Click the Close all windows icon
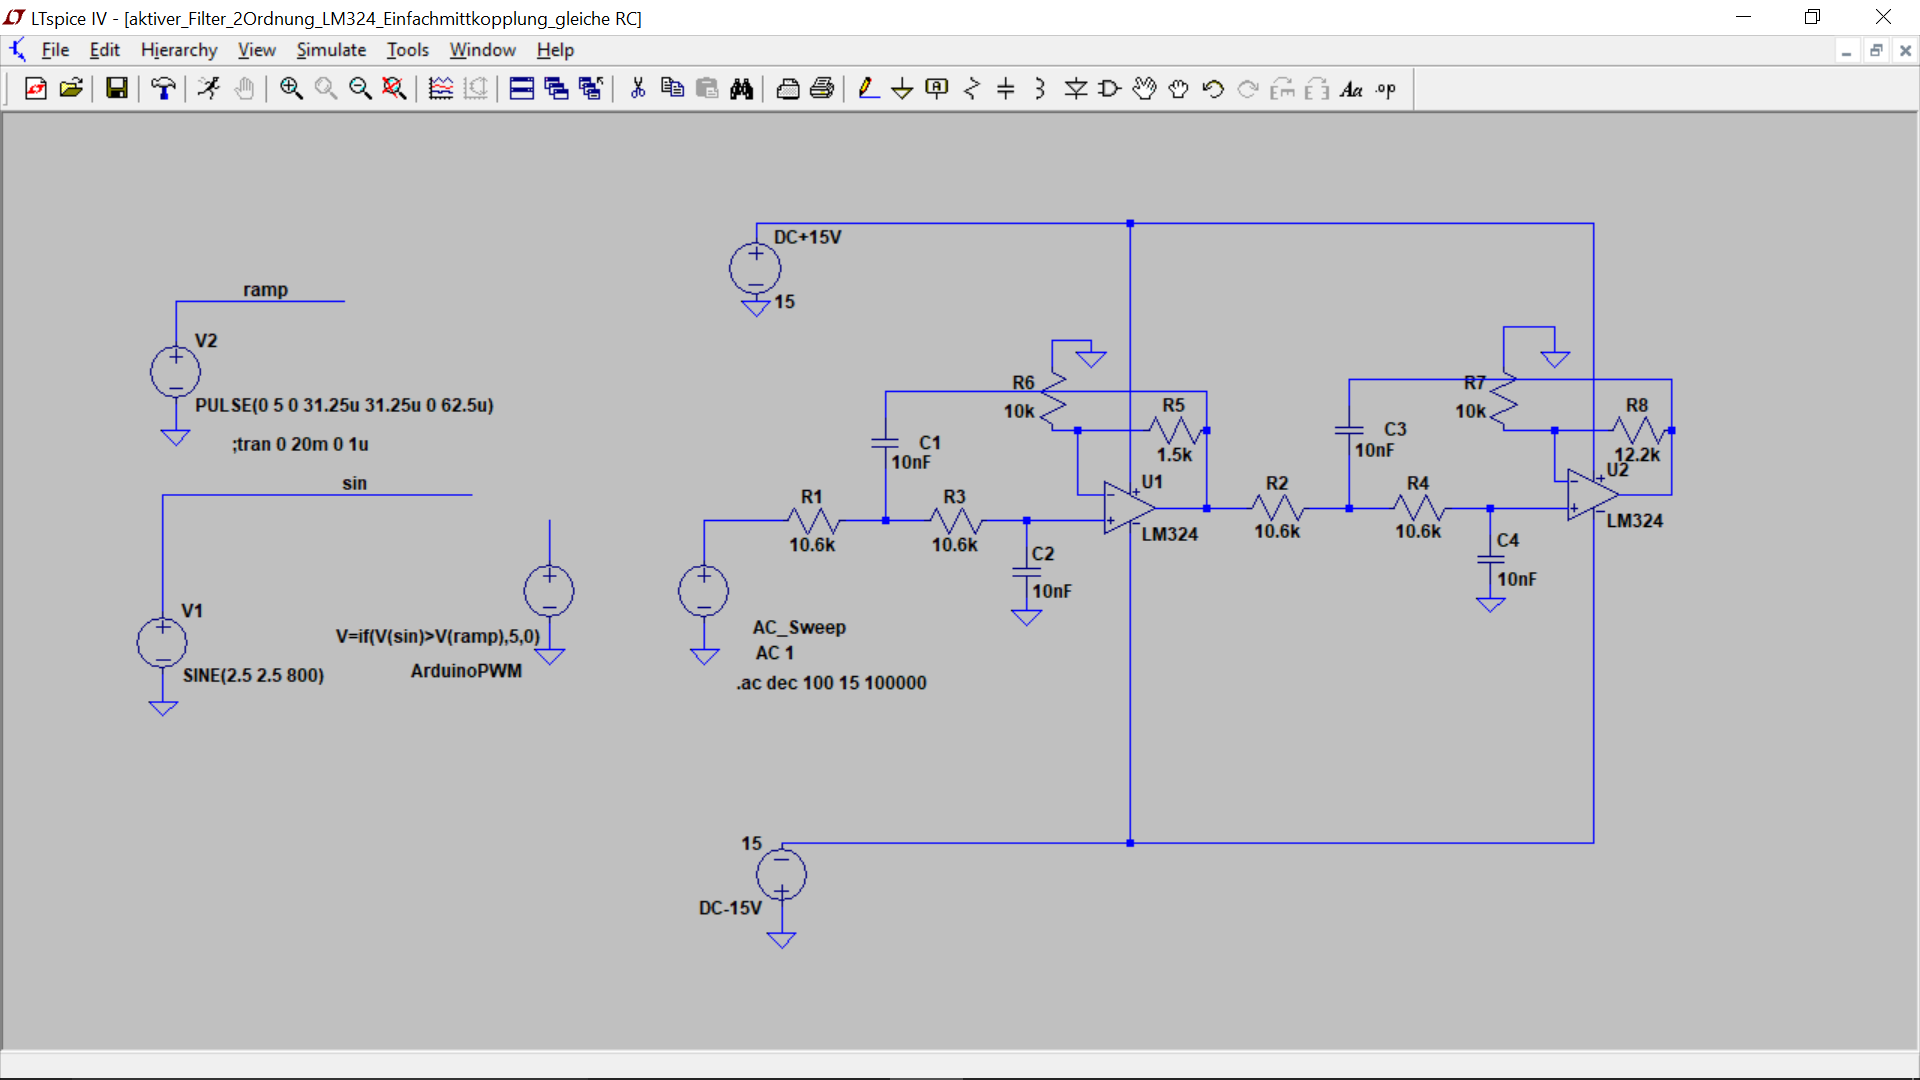This screenshot has height=1080, width=1920. tap(591, 89)
